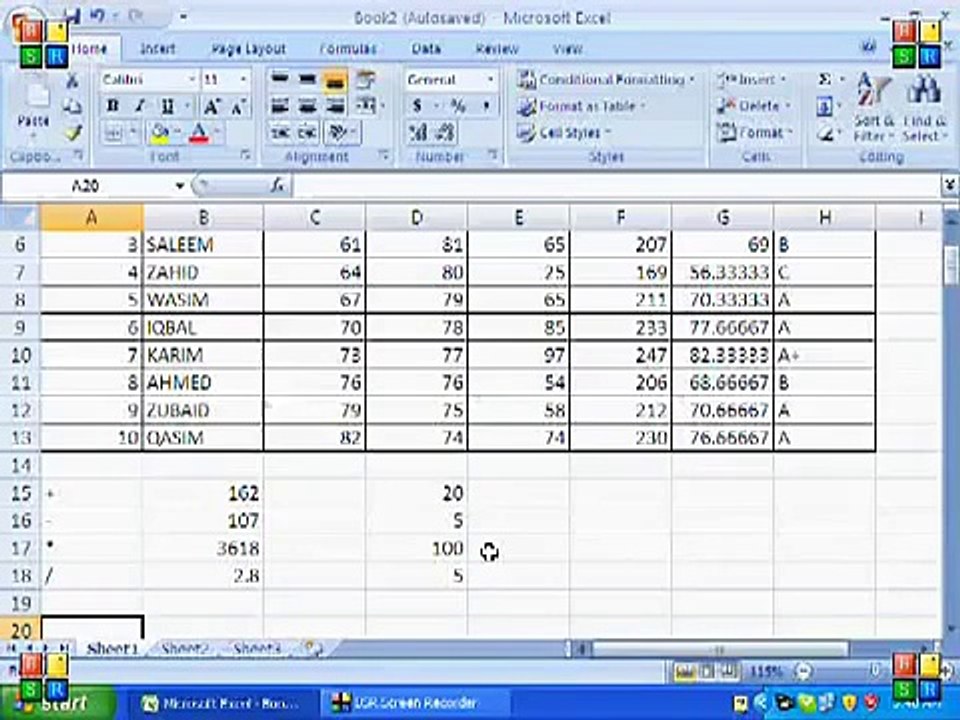
Task: Open Find & Select binoculars
Action: click(x=924, y=107)
